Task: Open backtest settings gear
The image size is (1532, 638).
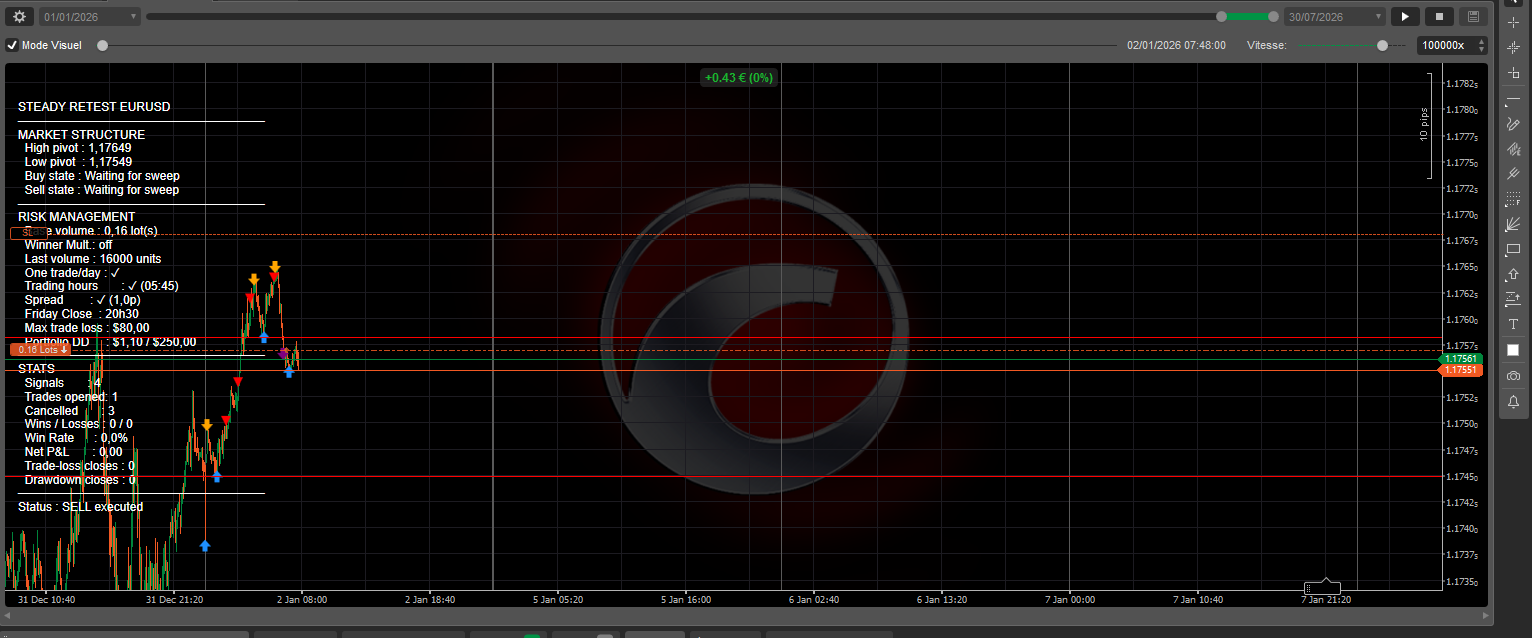Action: [19, 16]
